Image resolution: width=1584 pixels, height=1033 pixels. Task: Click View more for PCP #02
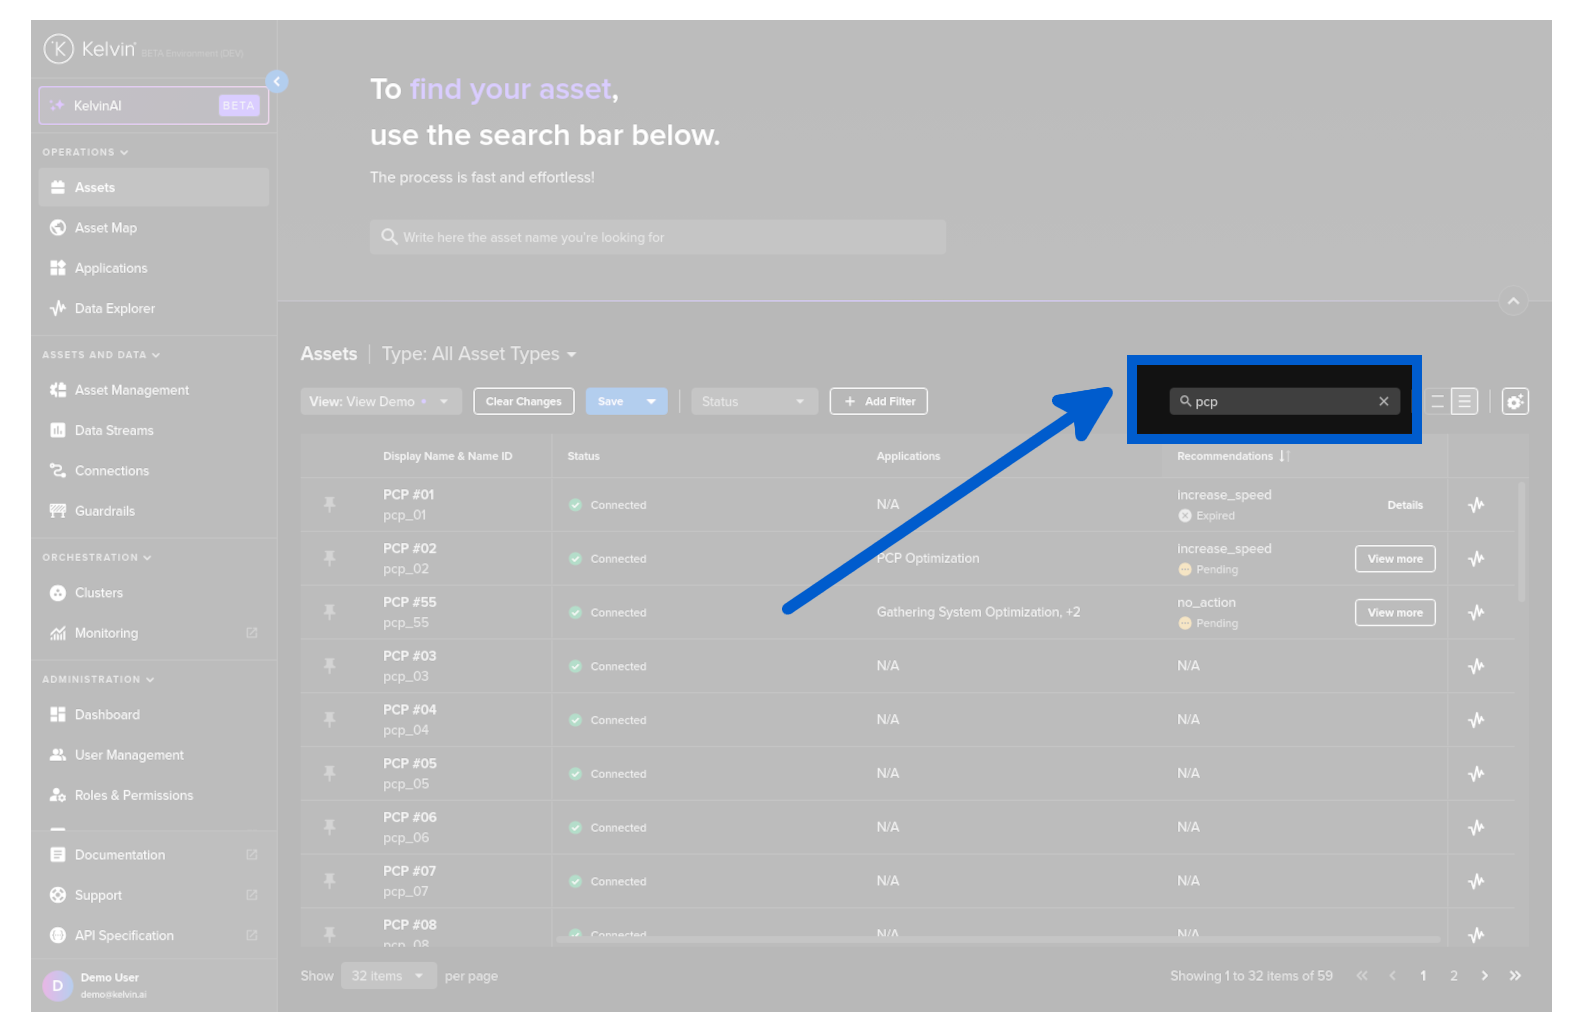click(x=1394, y=559)
